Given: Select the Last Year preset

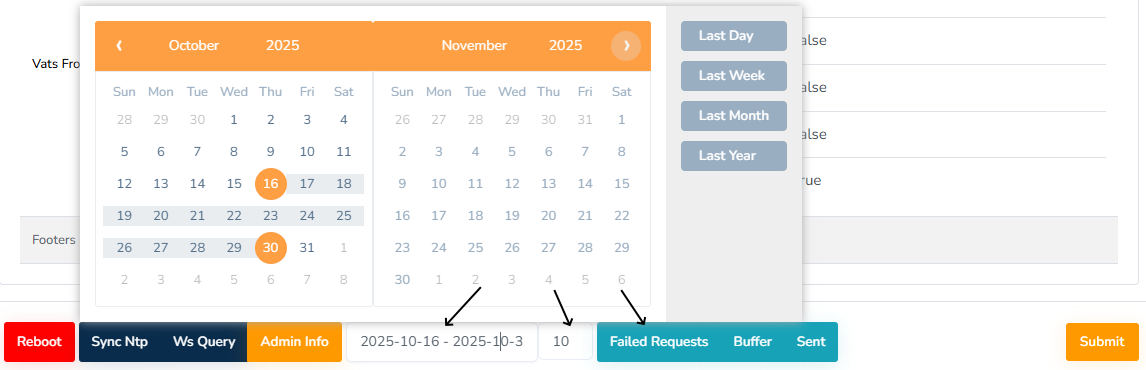Looking at the screenshot, I should click(x=734, y=156).
